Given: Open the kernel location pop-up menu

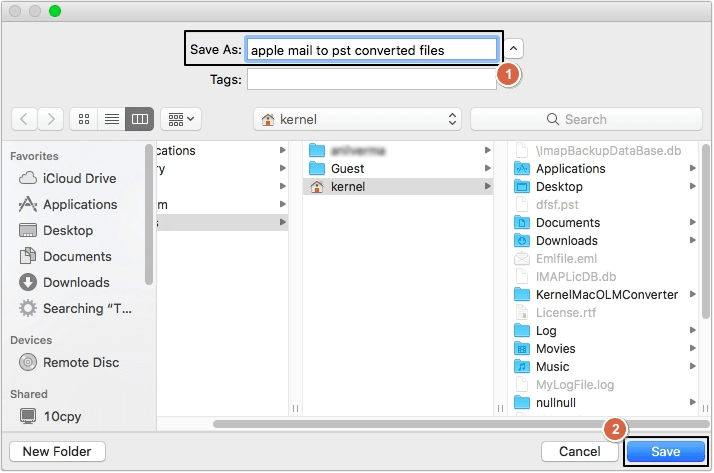Looking at the screenshot, I should [x=357, y=119].
